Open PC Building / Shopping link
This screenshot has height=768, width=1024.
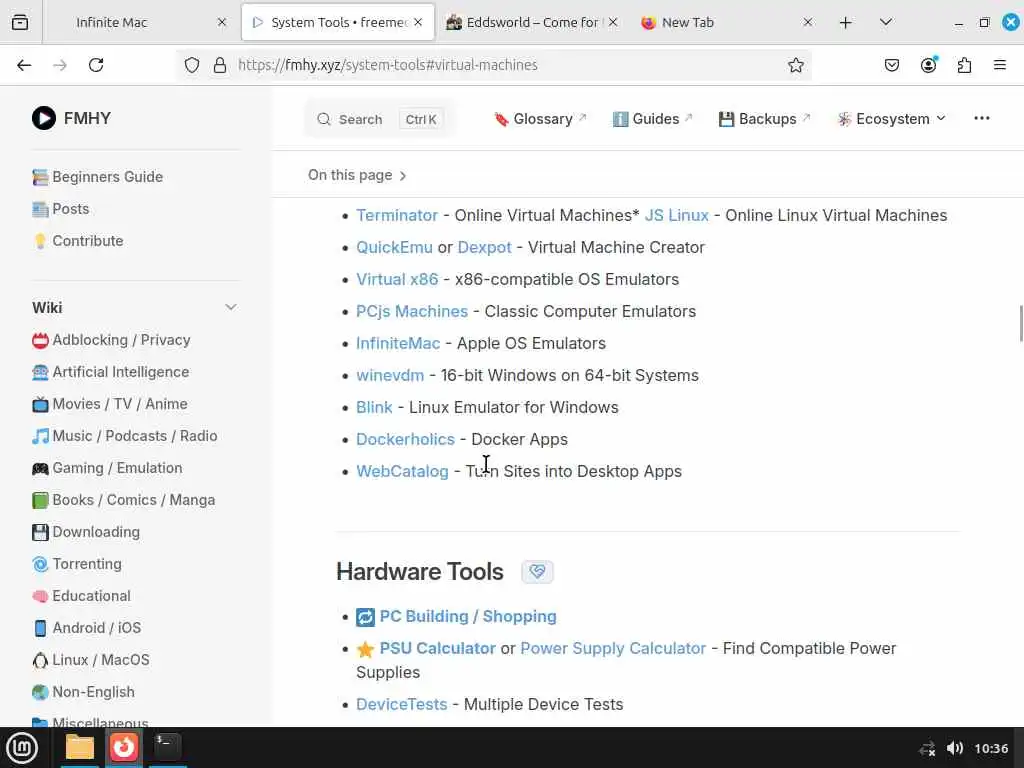pyautogui.click(x=468, y=616)
